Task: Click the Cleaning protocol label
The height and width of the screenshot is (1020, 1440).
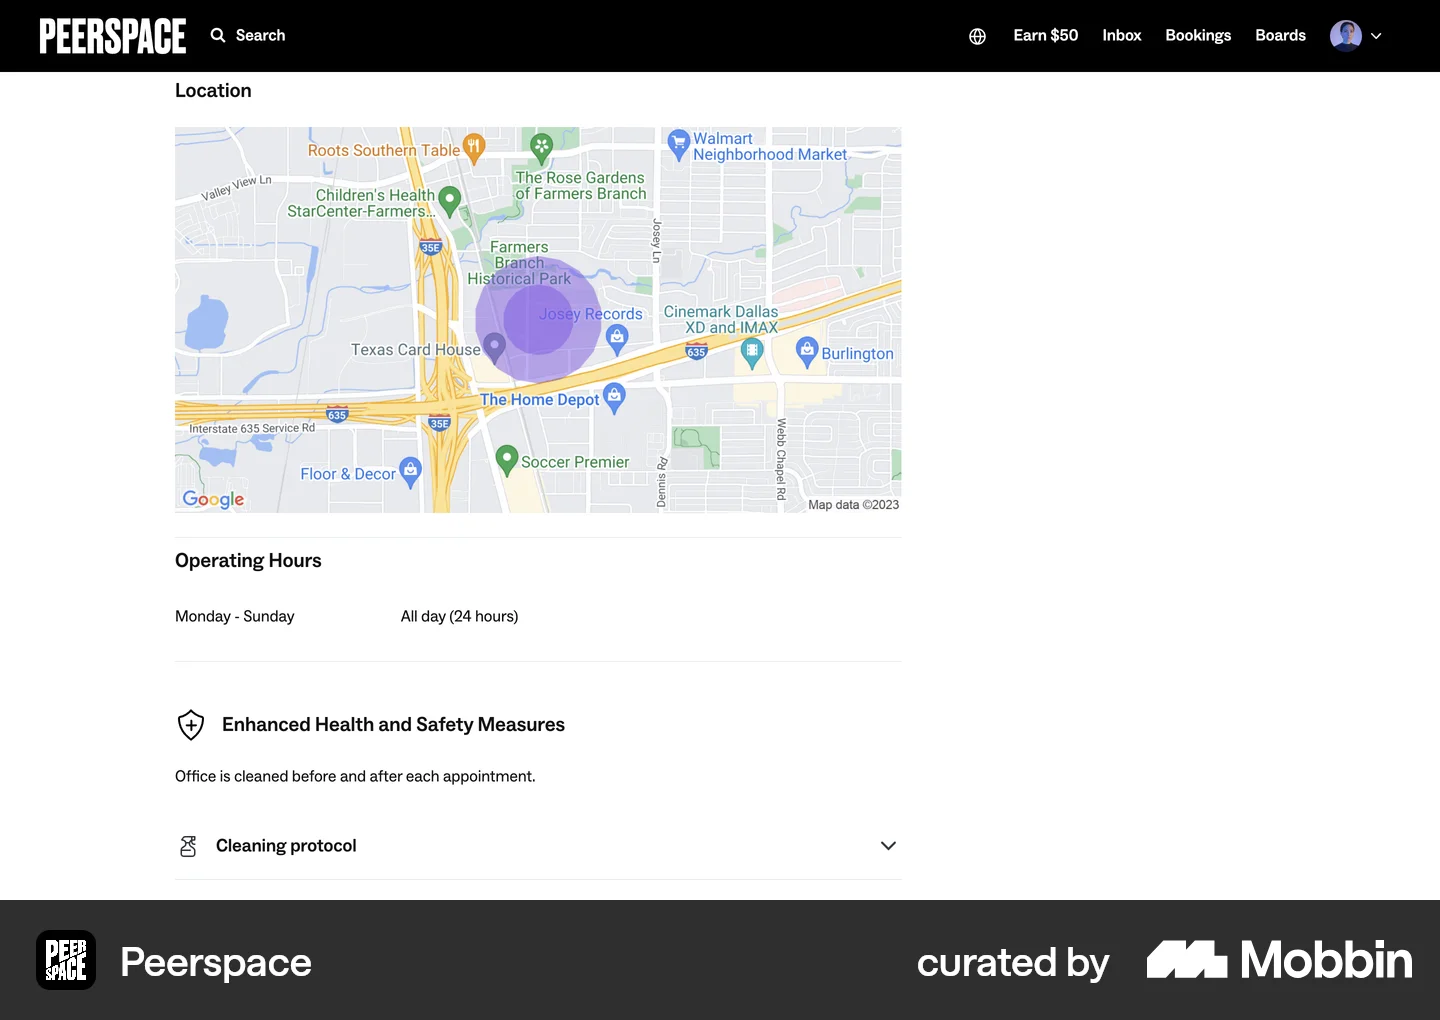Action: coord(286,846)
